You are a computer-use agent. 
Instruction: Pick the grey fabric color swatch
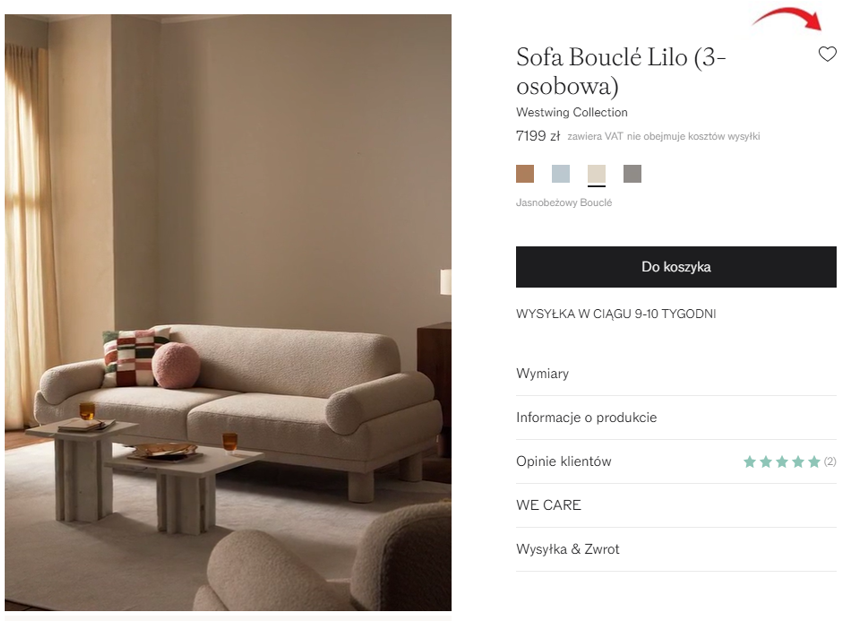(x=632, y=174)
